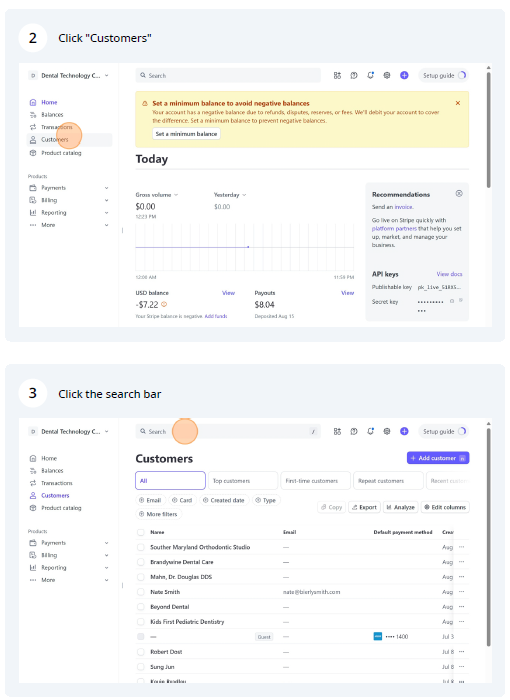
Task: Click the Export icon button above customers table
Action: coord(364,507)
